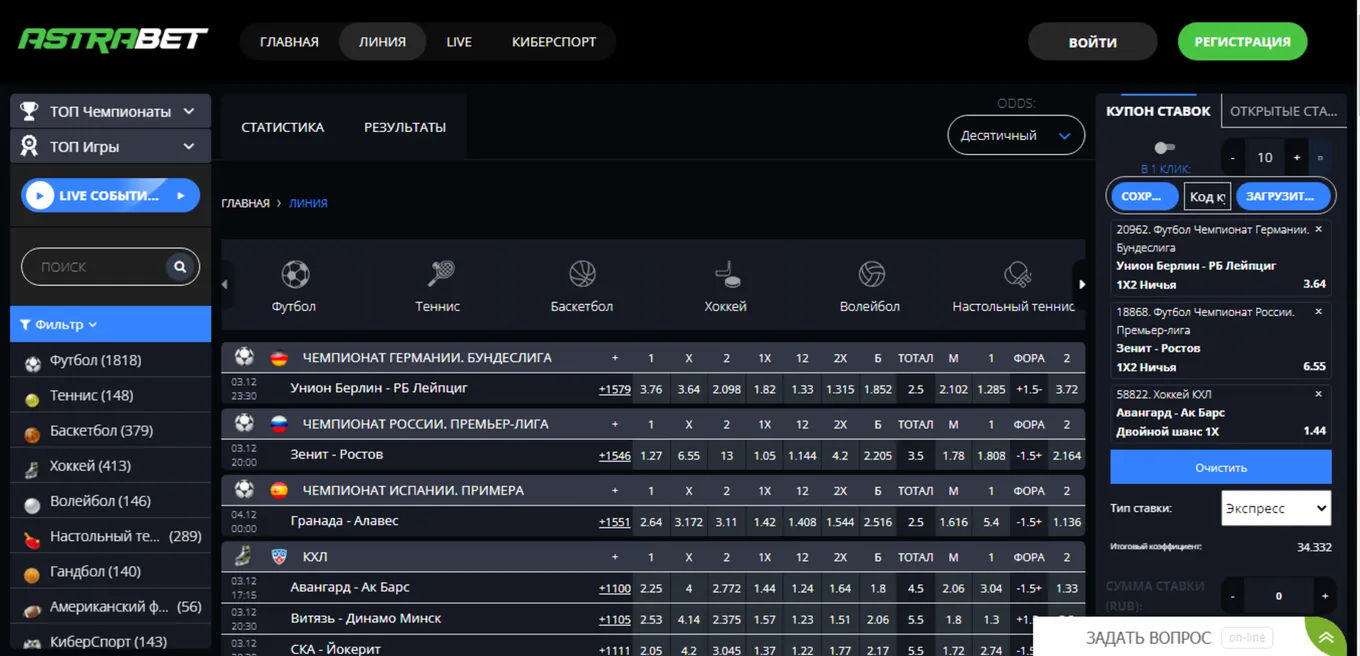Click the Загрузить coupon button
The height and width of the screenshot is (656, 1360).
pyautogui.click(x=1283, y=196)
